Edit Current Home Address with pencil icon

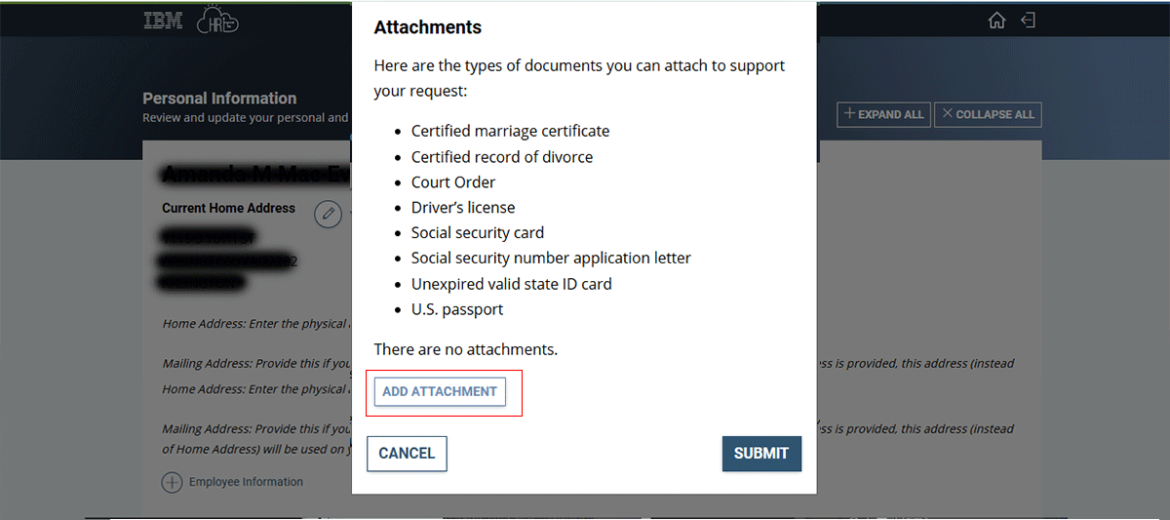point(328,214)
